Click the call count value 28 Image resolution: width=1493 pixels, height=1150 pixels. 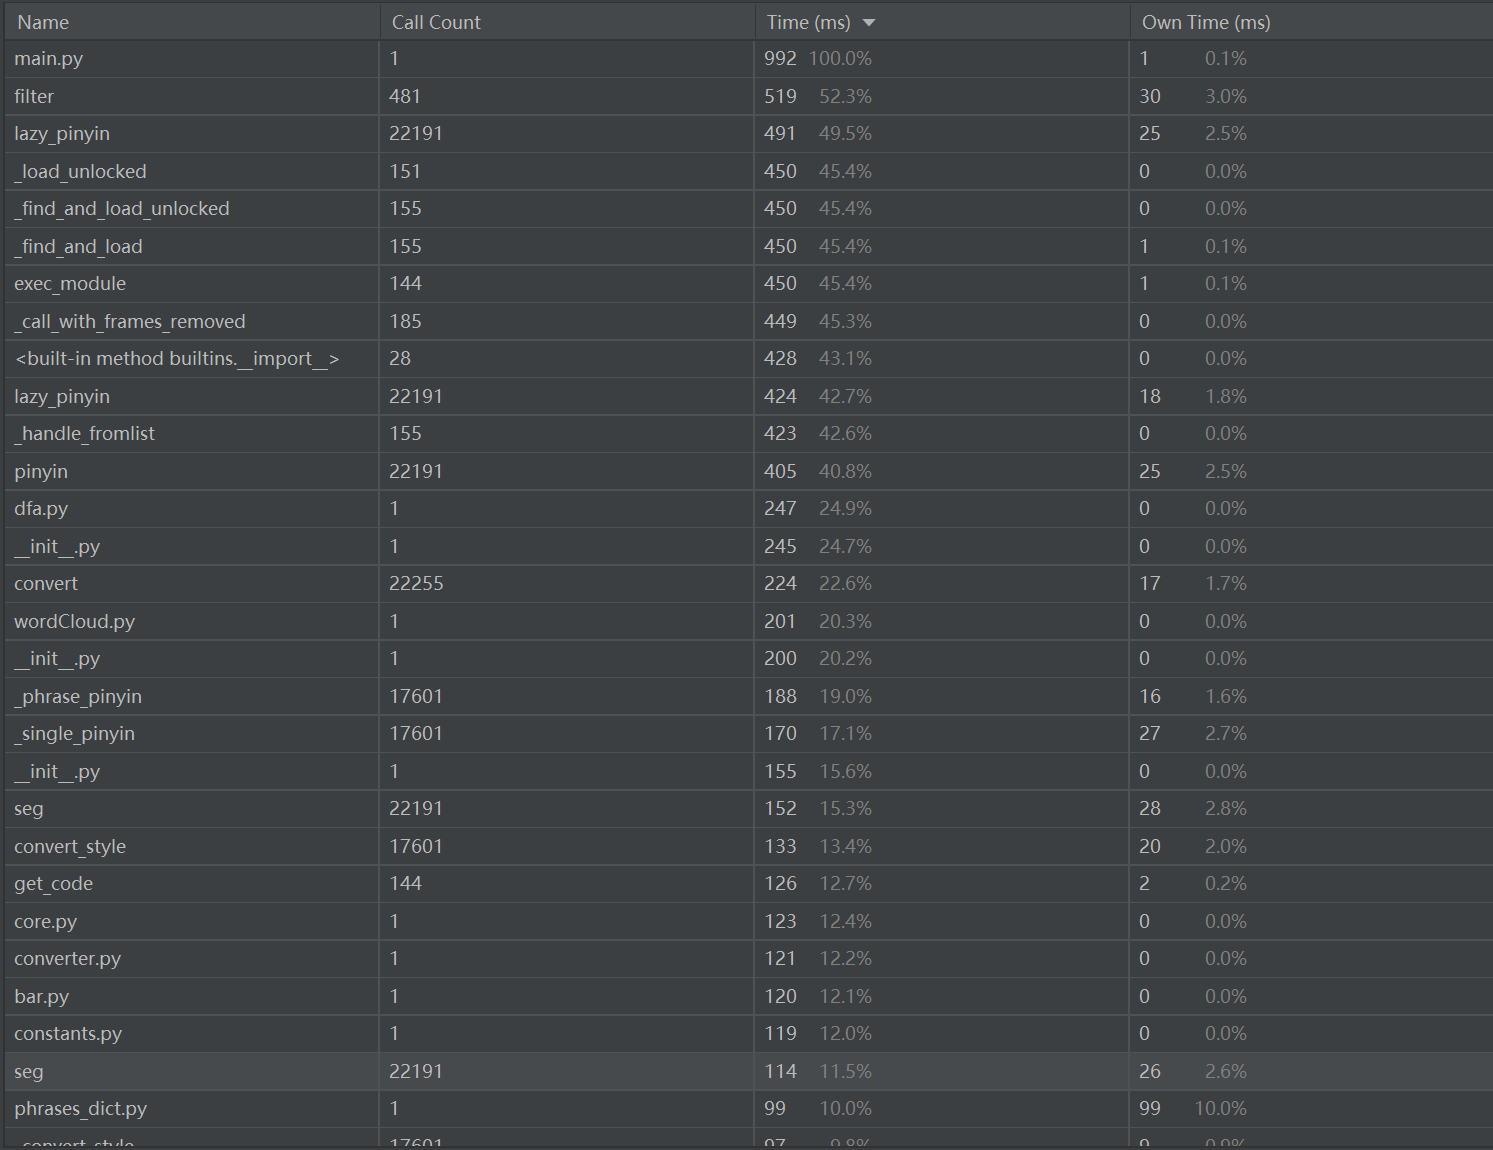pyautogui.click(x=400, y=359)
